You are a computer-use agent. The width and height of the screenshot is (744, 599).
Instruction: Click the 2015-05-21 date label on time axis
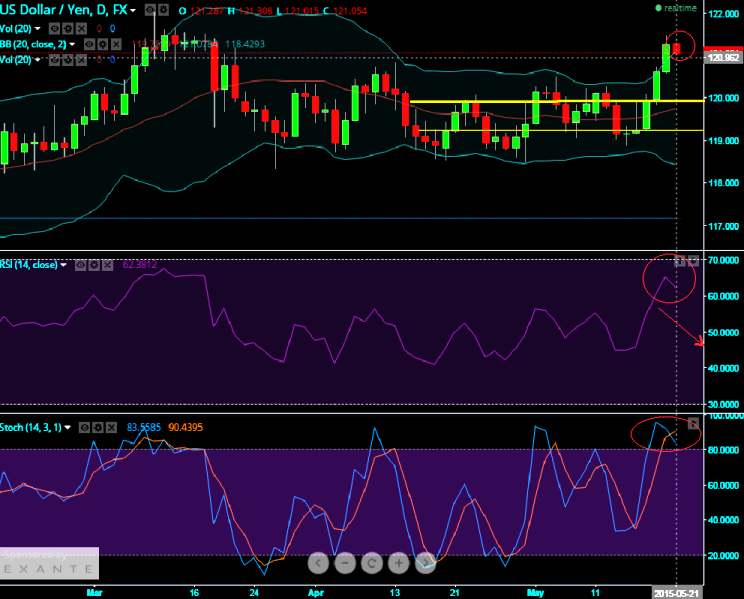click(x=676, y=593)
